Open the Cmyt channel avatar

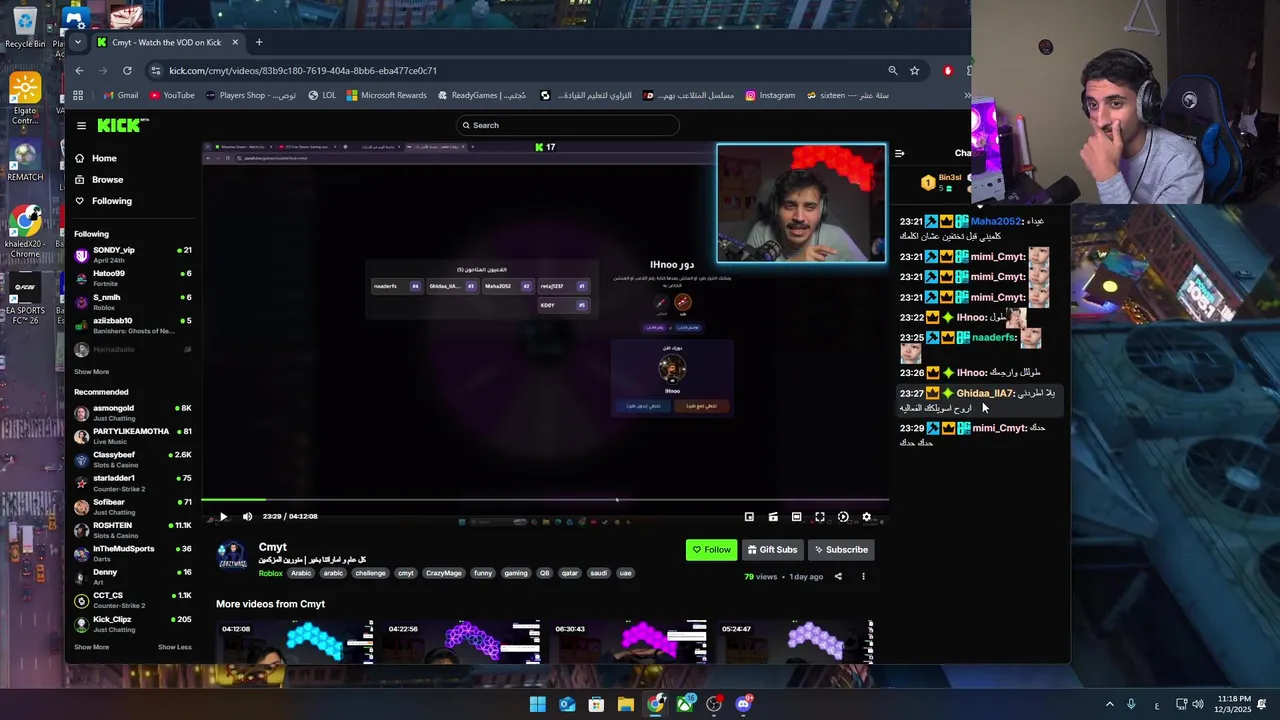coord(232,556)
